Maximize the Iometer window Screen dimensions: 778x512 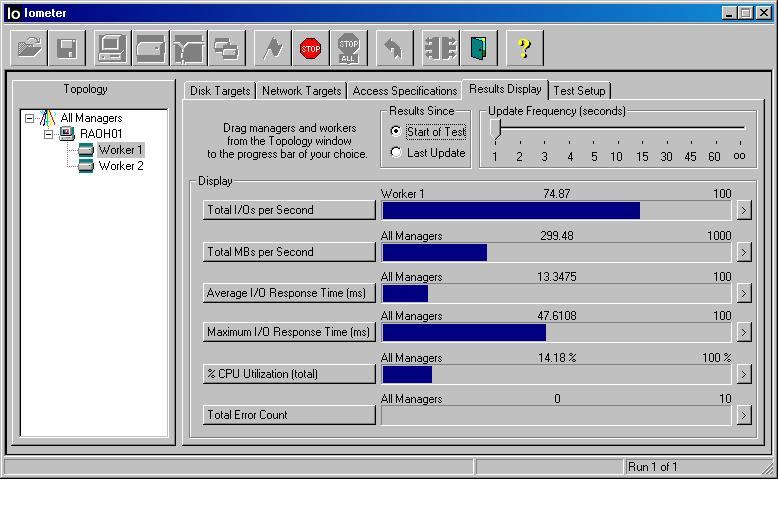pyautogui.click(x=745, y=13)
